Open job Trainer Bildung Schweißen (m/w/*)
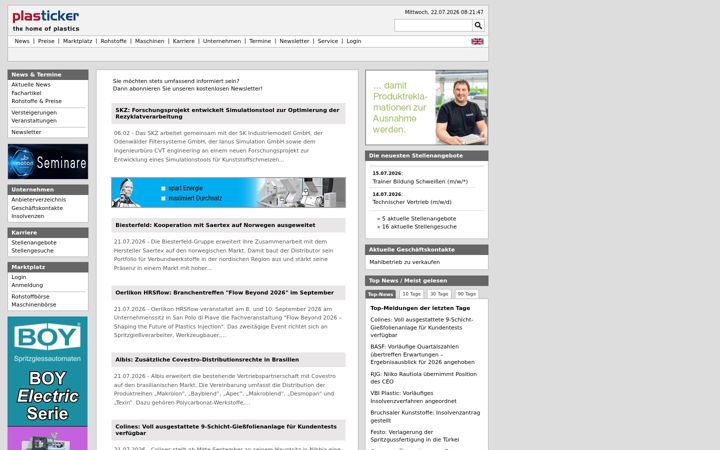Image resolution: width=720 pixels, height=450 pixels. coord(420,182)
